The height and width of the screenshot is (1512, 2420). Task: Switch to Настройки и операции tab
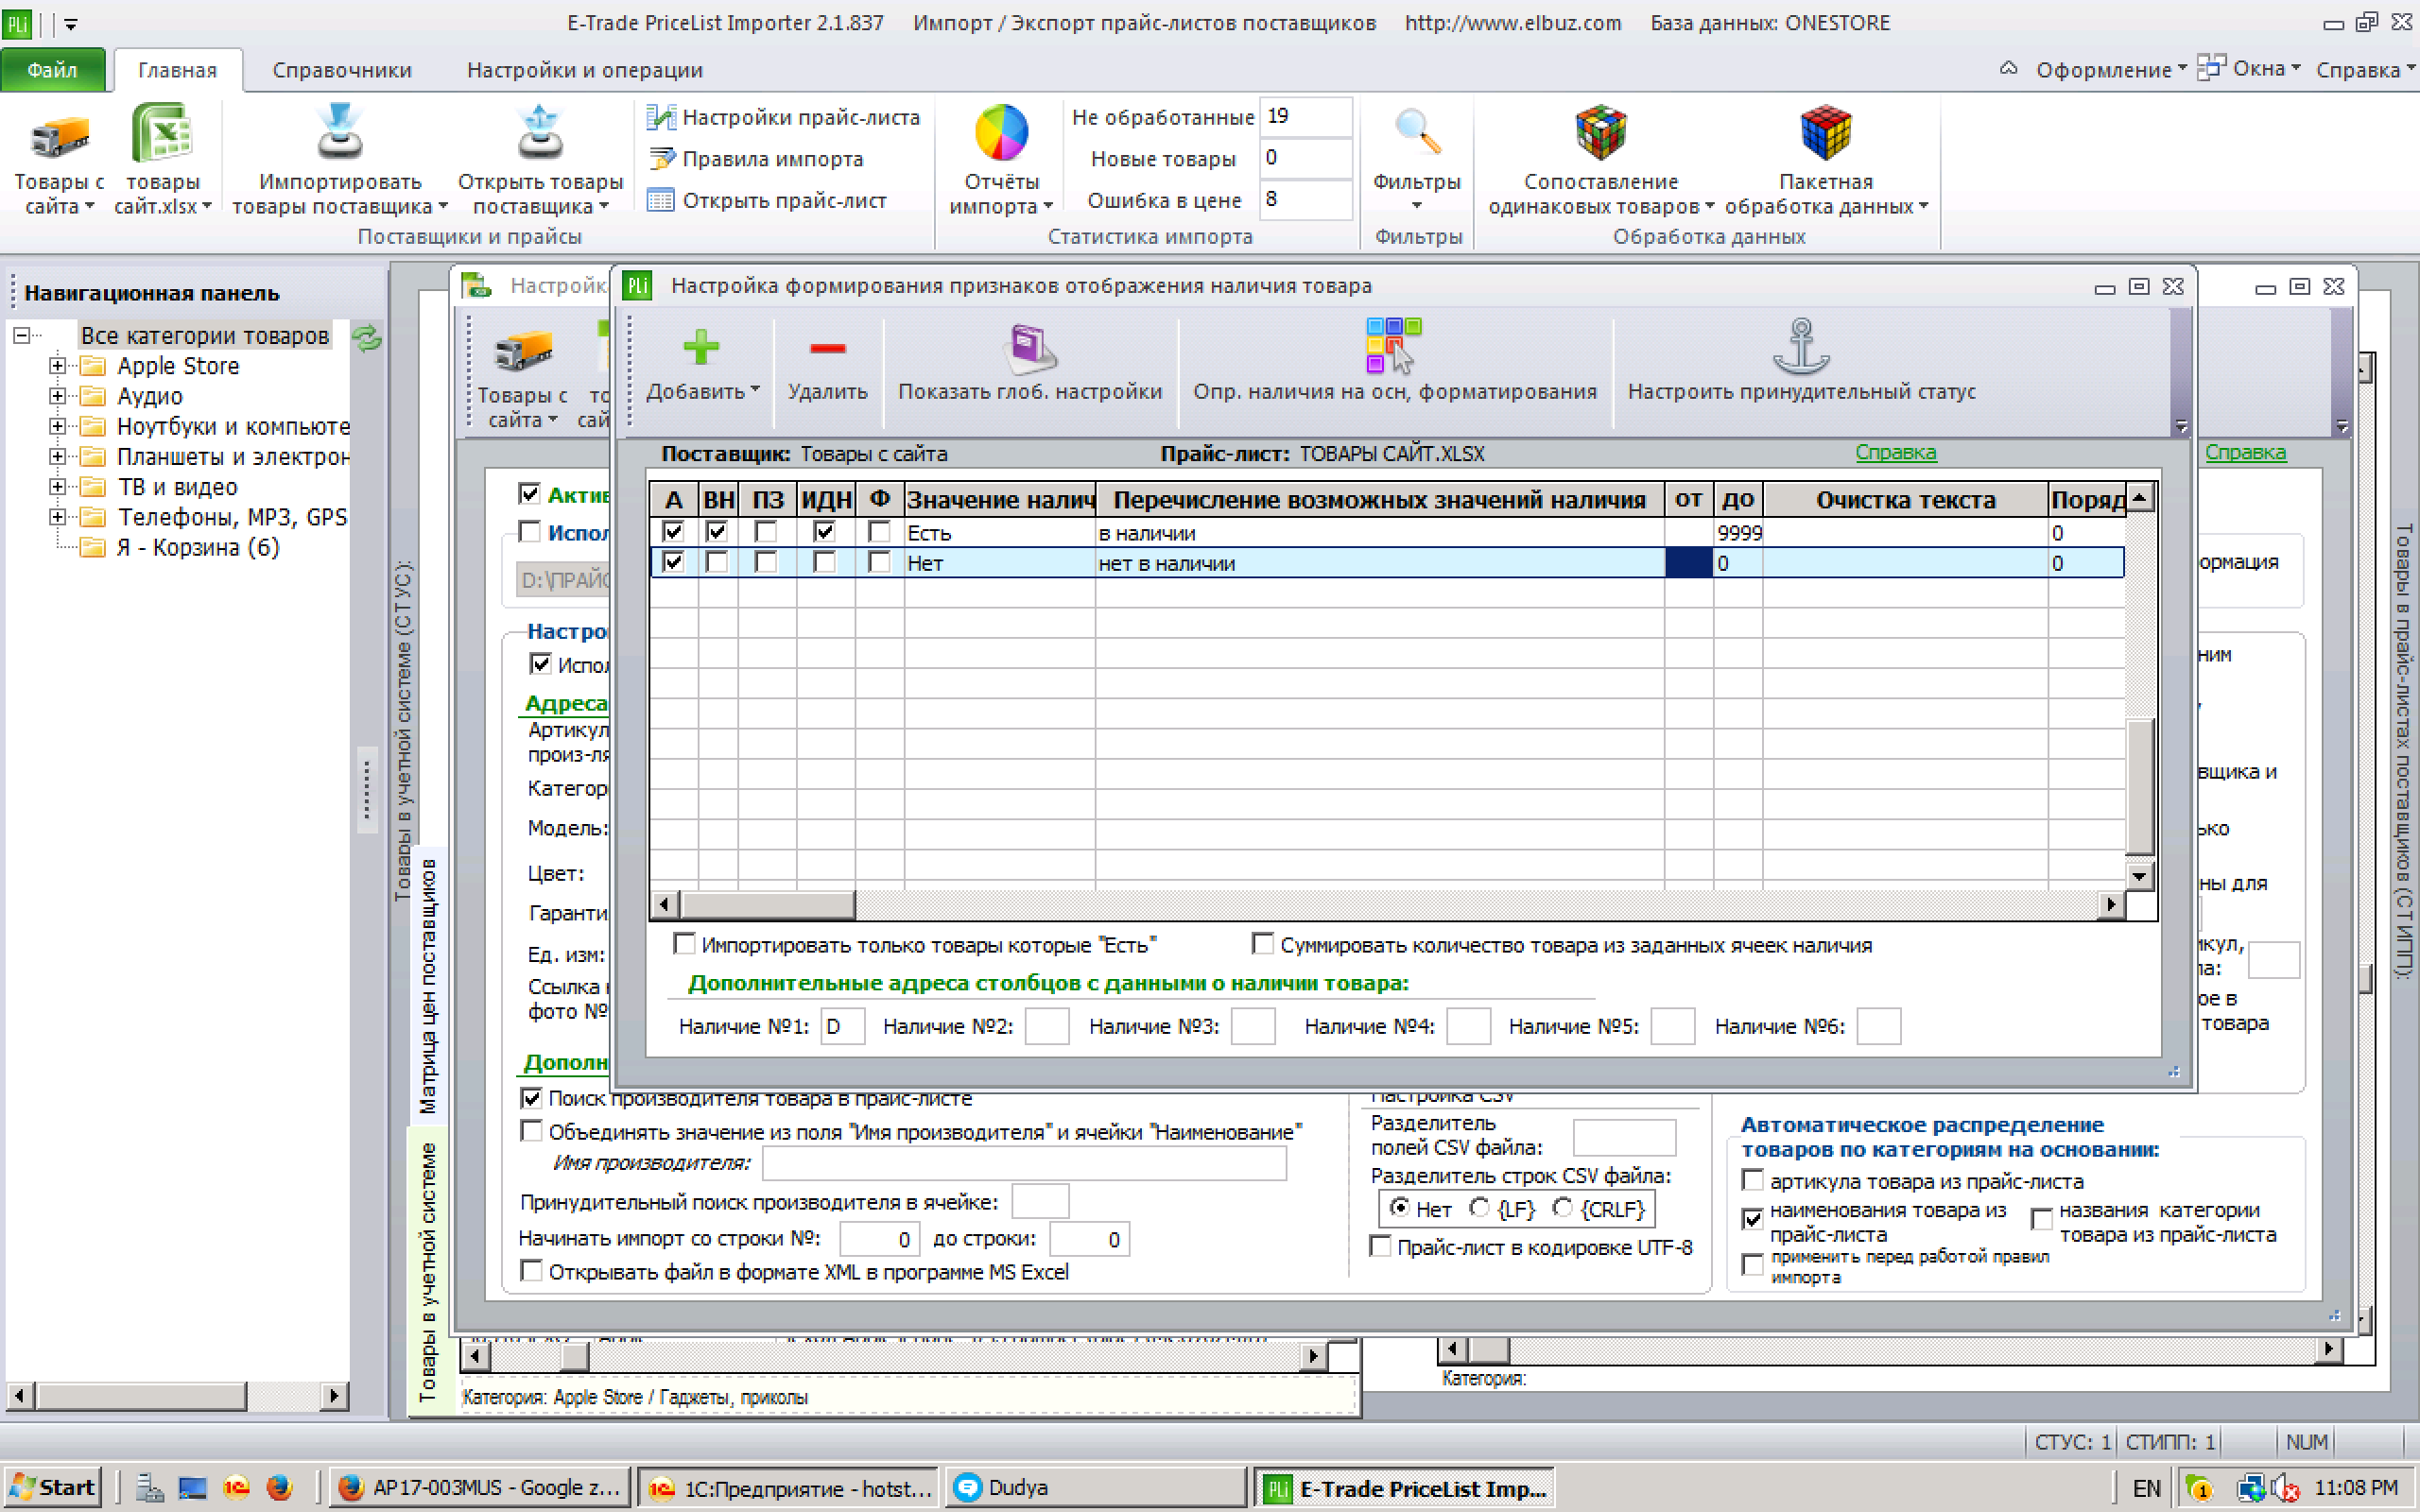585,69
